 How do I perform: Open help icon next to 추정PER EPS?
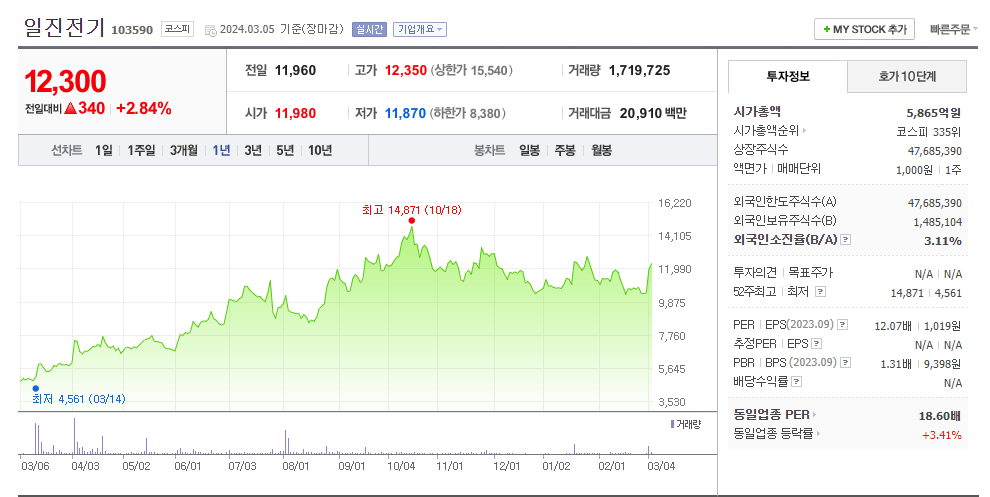(816, 344)
